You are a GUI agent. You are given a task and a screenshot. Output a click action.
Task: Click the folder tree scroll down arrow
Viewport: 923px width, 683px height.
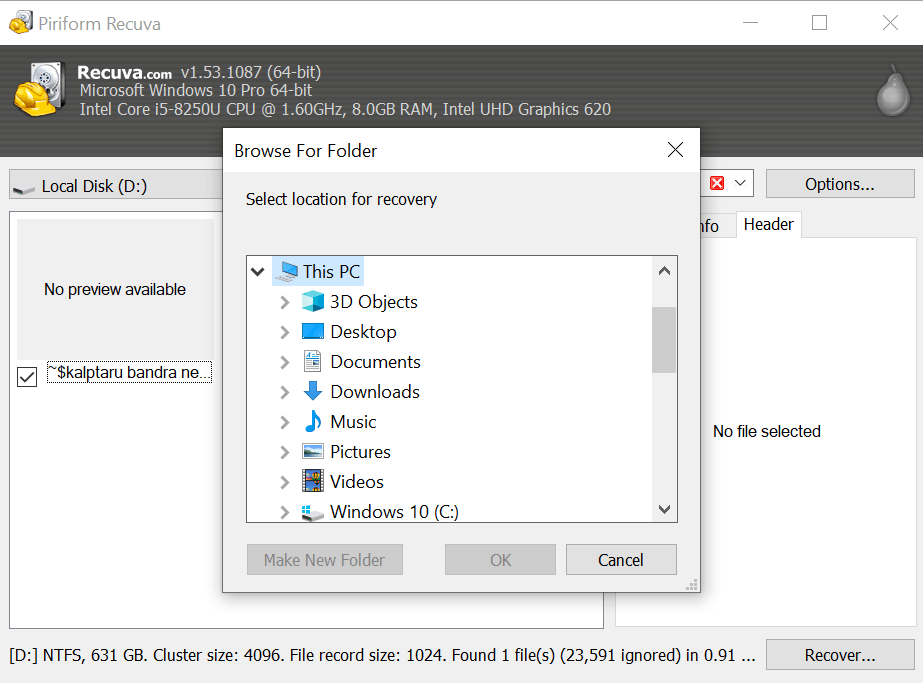tap(665, 509)
